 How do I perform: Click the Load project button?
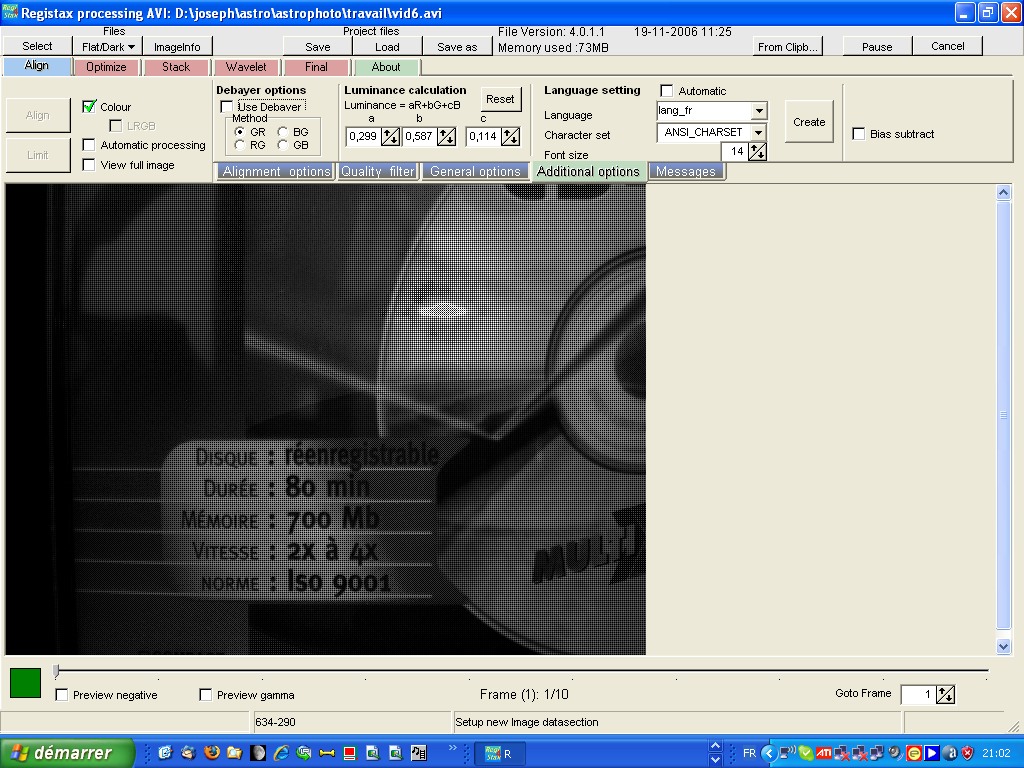tap(387, 46)
